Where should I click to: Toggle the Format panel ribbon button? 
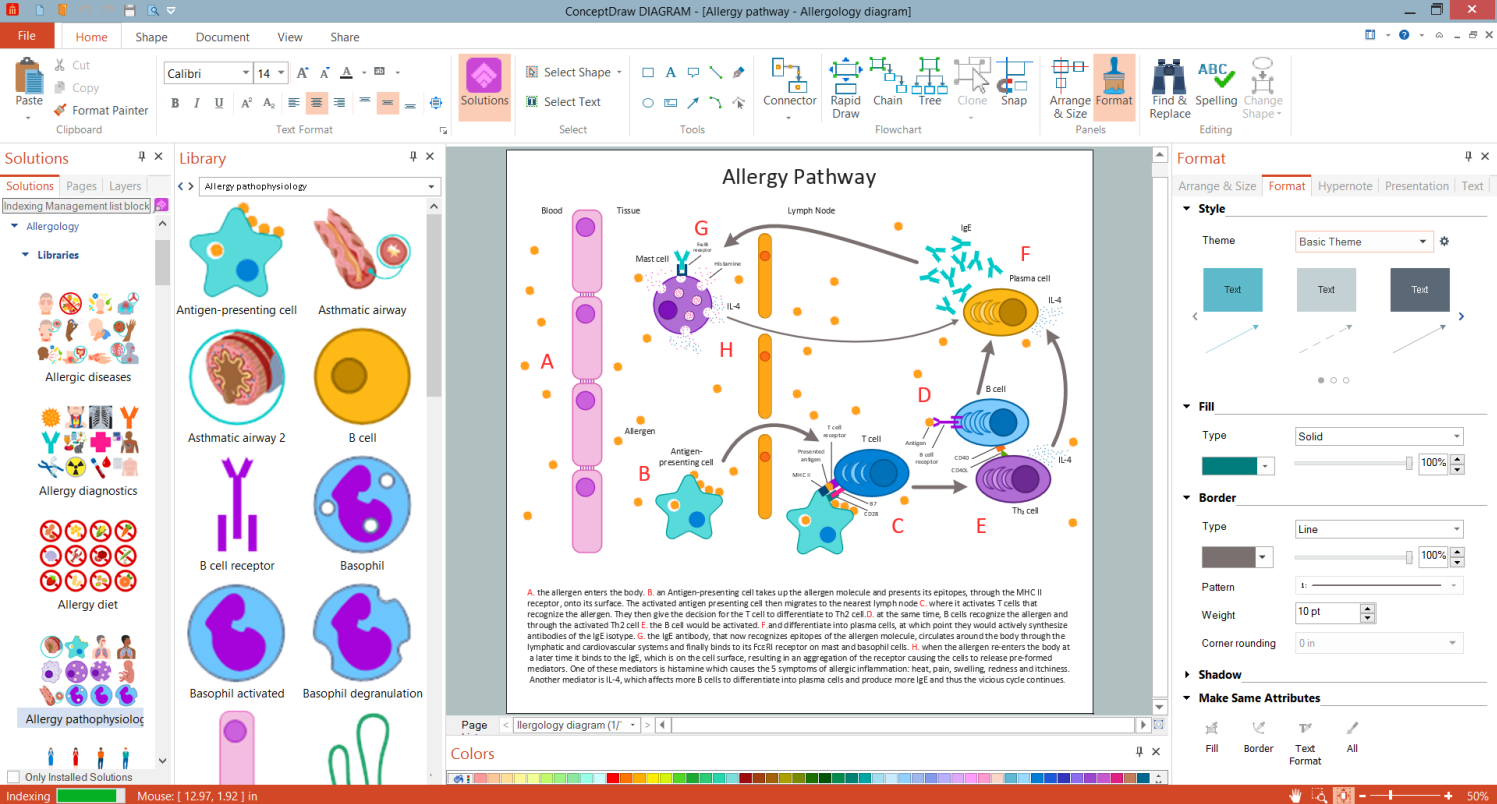pos(1114,86)
